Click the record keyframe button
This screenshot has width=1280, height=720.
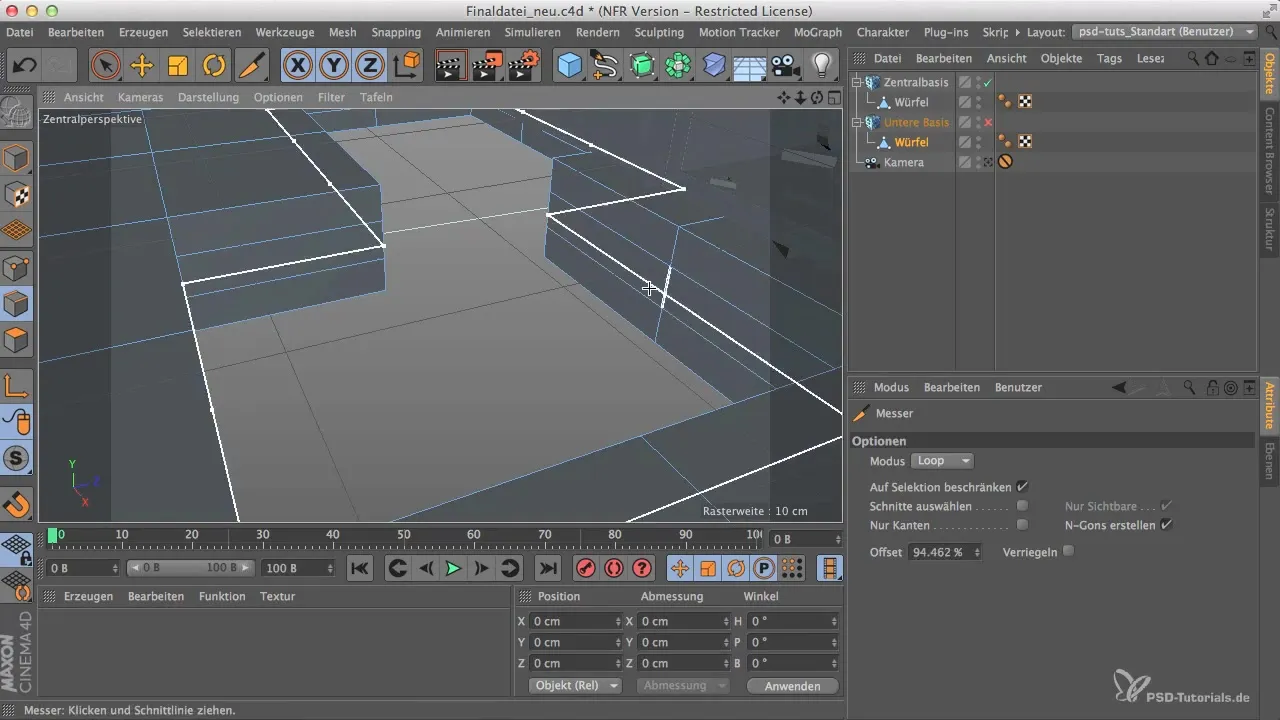tap(586, 568)
